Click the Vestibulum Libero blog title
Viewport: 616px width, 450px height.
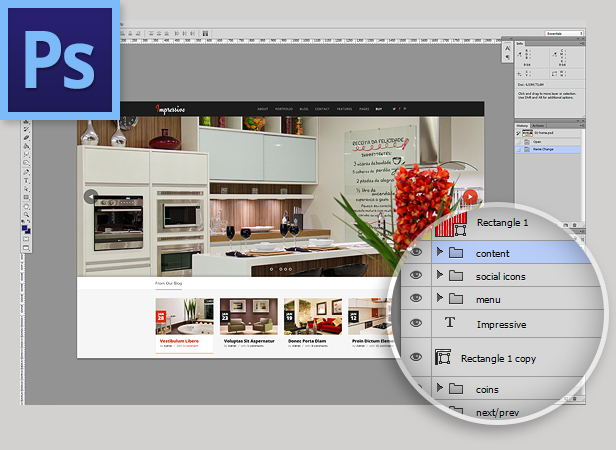(x=179, y=341)
